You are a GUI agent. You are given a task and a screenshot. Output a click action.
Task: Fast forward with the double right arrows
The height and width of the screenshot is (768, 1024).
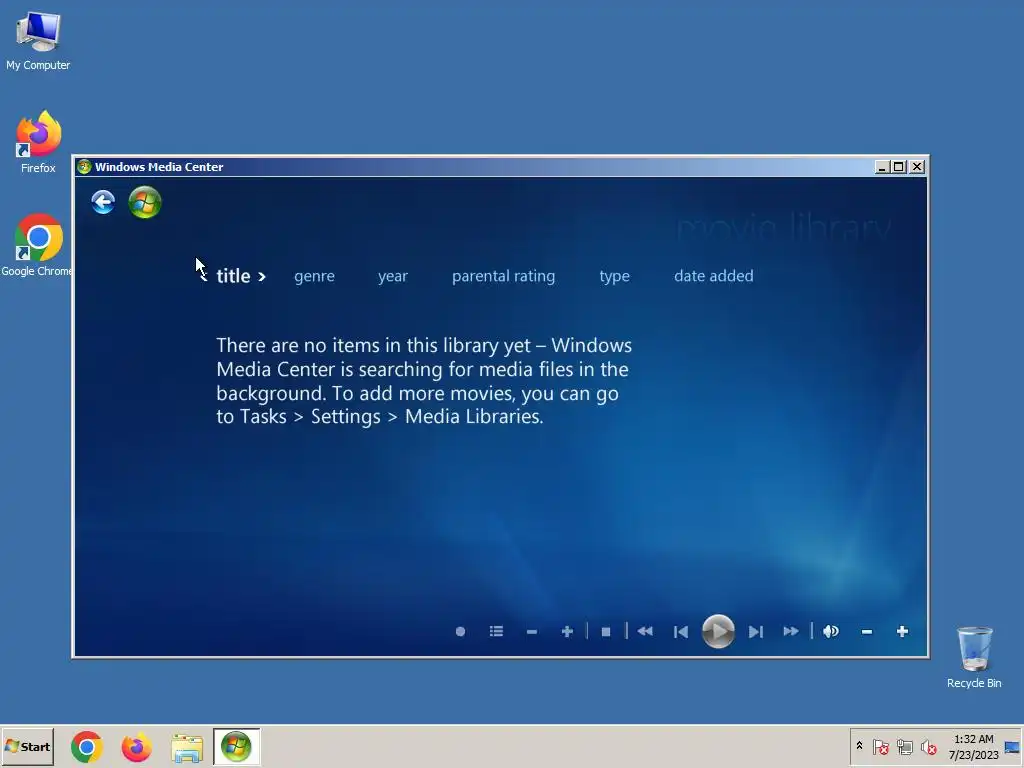[x=791, y=632]
